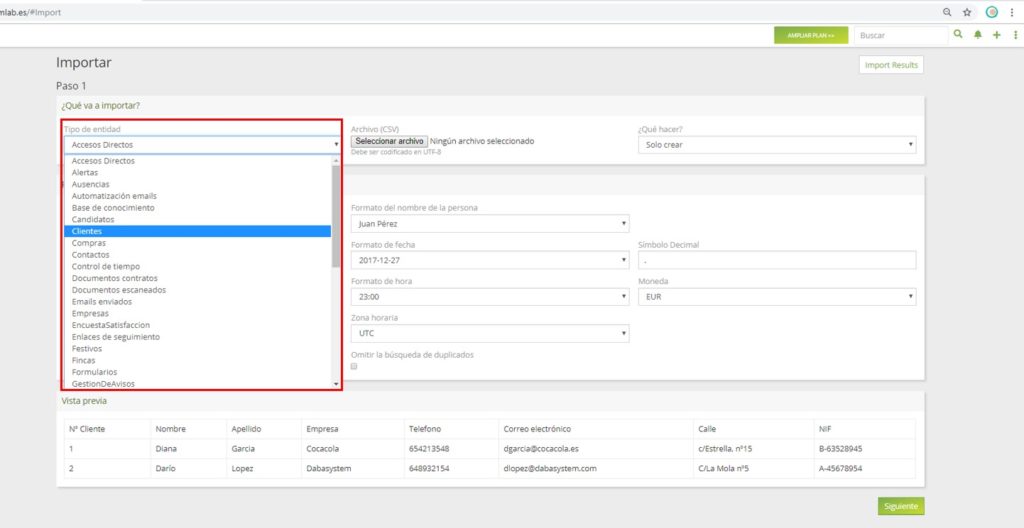Choose Emails enviados option
This screenshot has width=1024, height=528.
click(x=198, y=302)
